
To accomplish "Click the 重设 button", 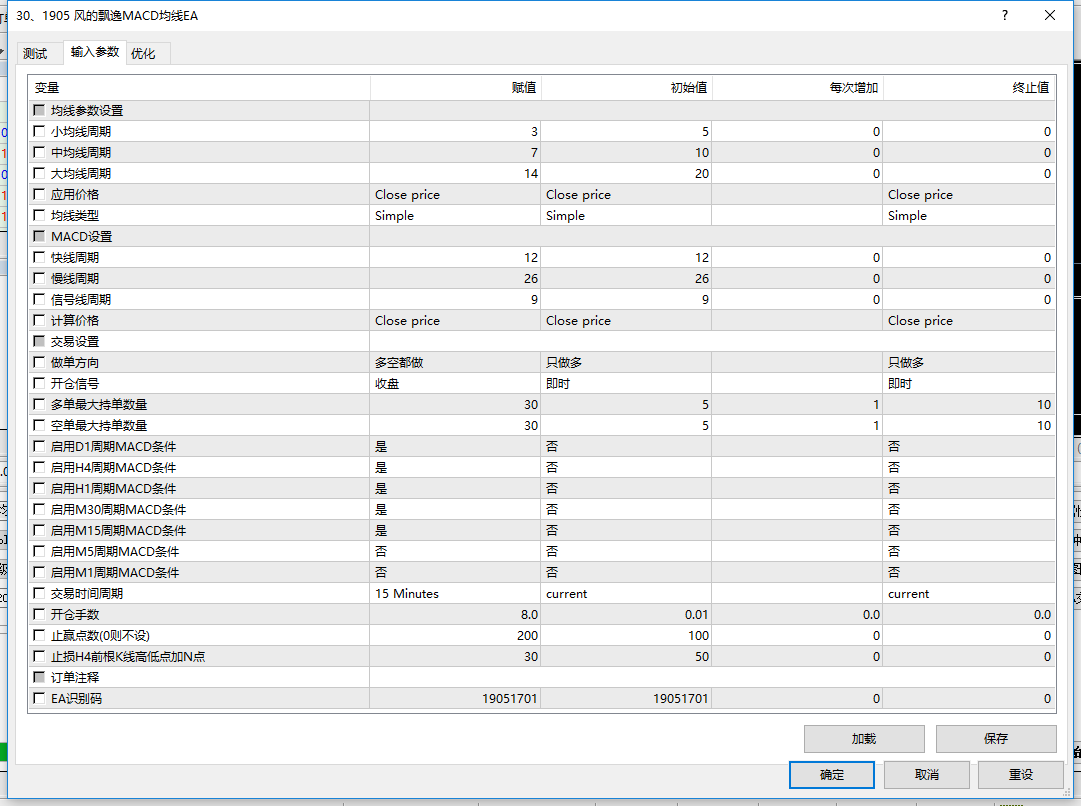I will [1020, 774].
